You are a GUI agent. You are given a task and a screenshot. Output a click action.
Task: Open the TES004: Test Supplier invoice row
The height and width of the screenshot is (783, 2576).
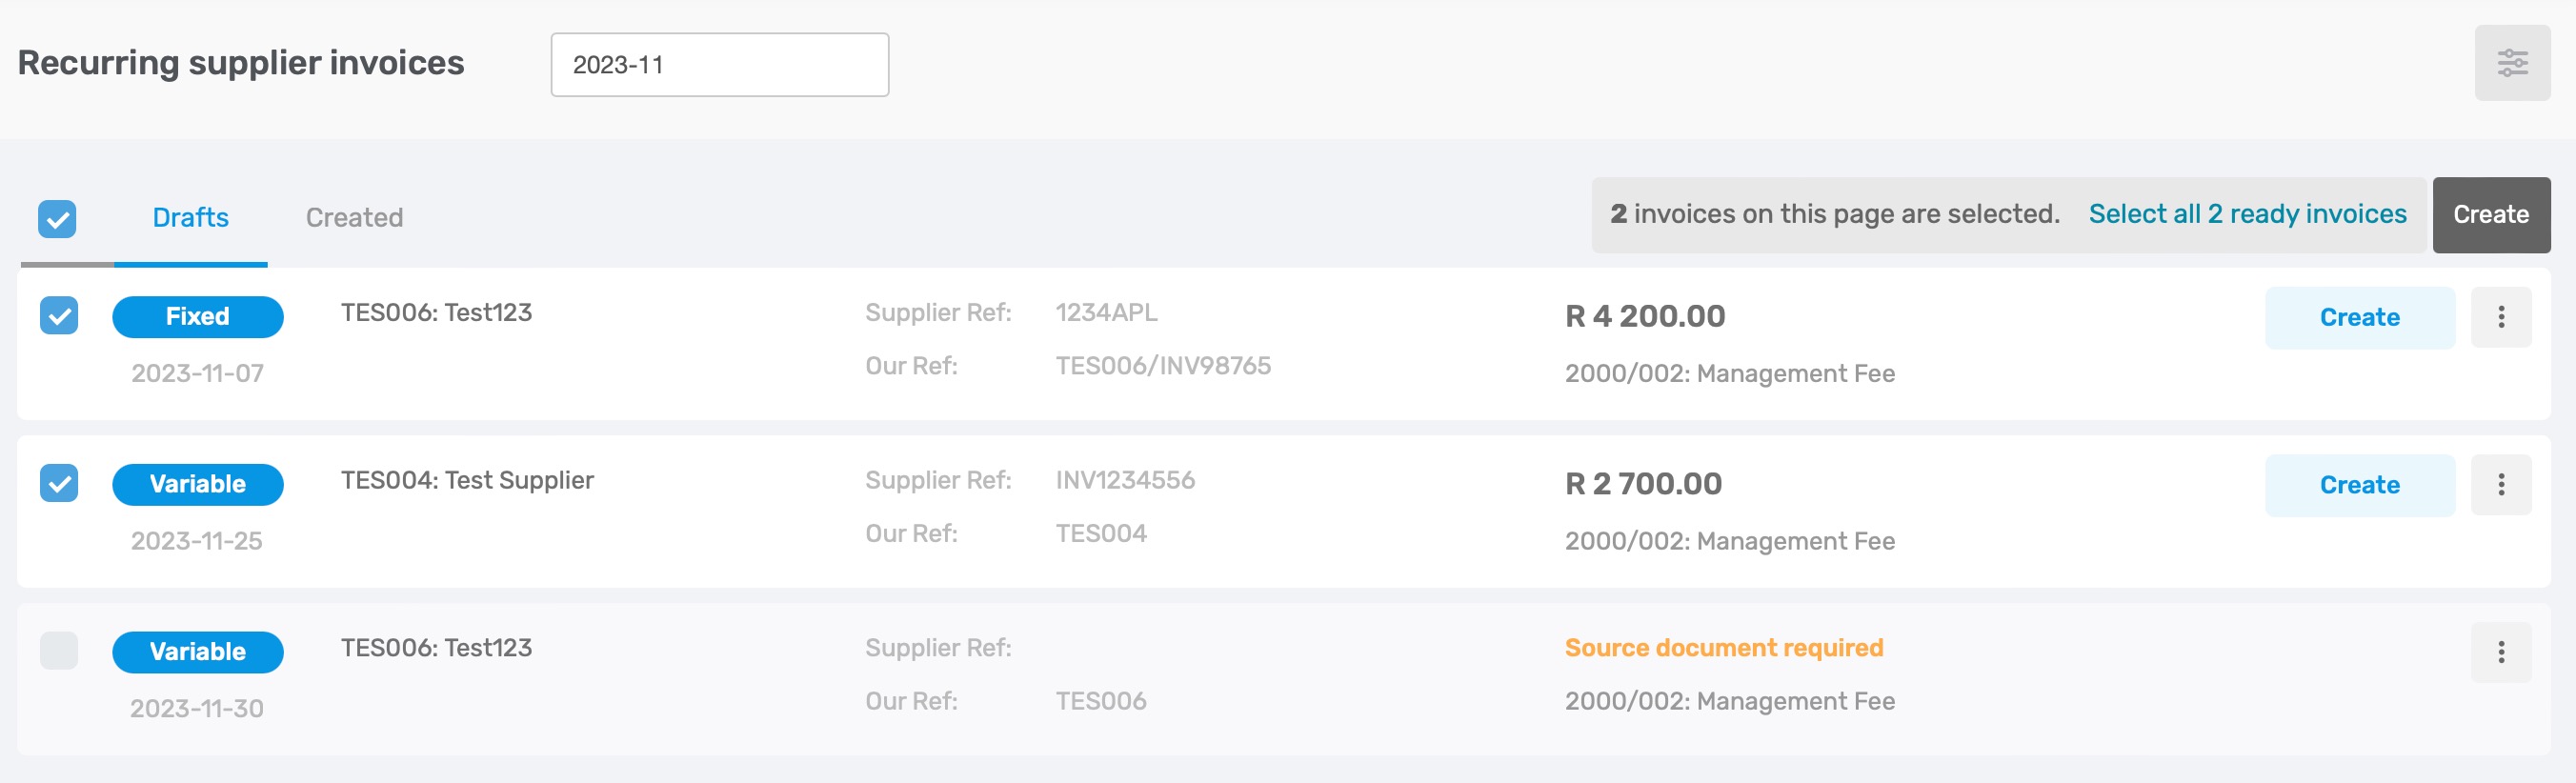(x=1283, y=511)
